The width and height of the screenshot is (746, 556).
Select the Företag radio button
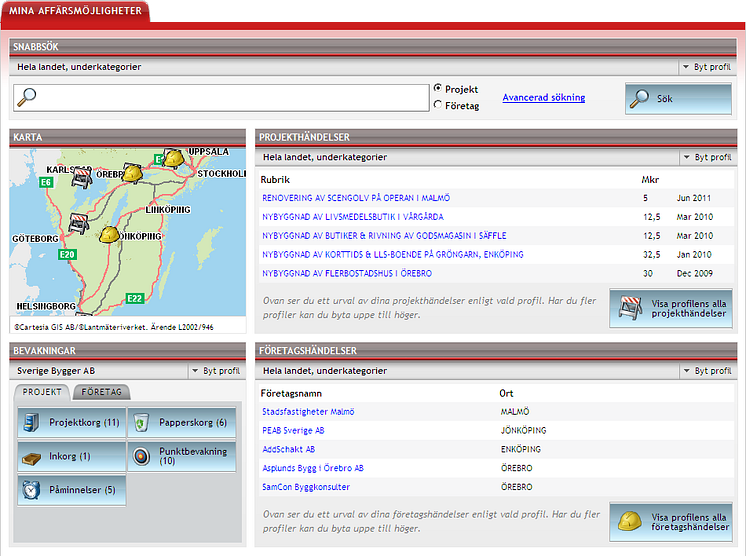click(x=438, y=105)
